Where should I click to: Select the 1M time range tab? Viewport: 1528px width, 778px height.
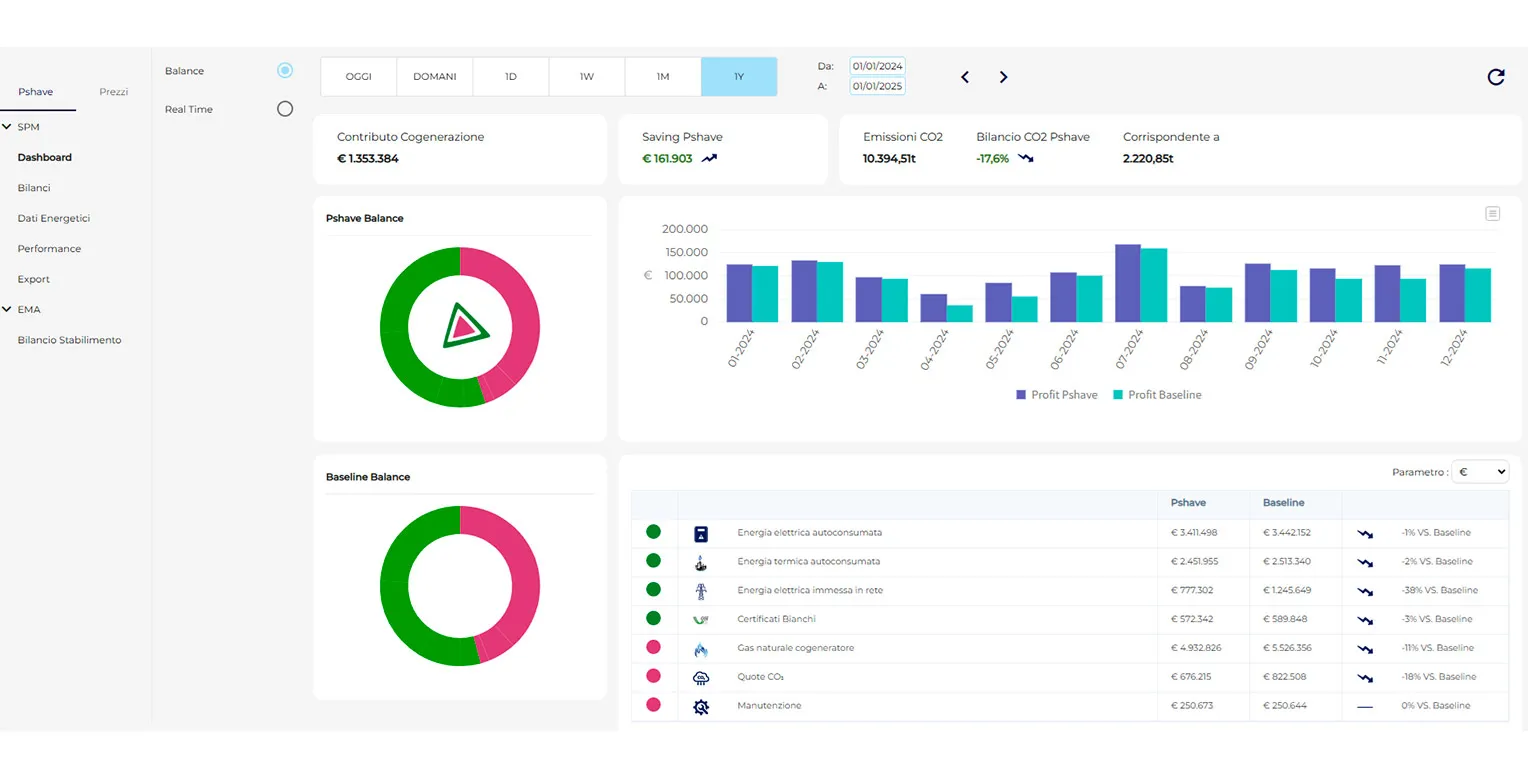point(662,77)
